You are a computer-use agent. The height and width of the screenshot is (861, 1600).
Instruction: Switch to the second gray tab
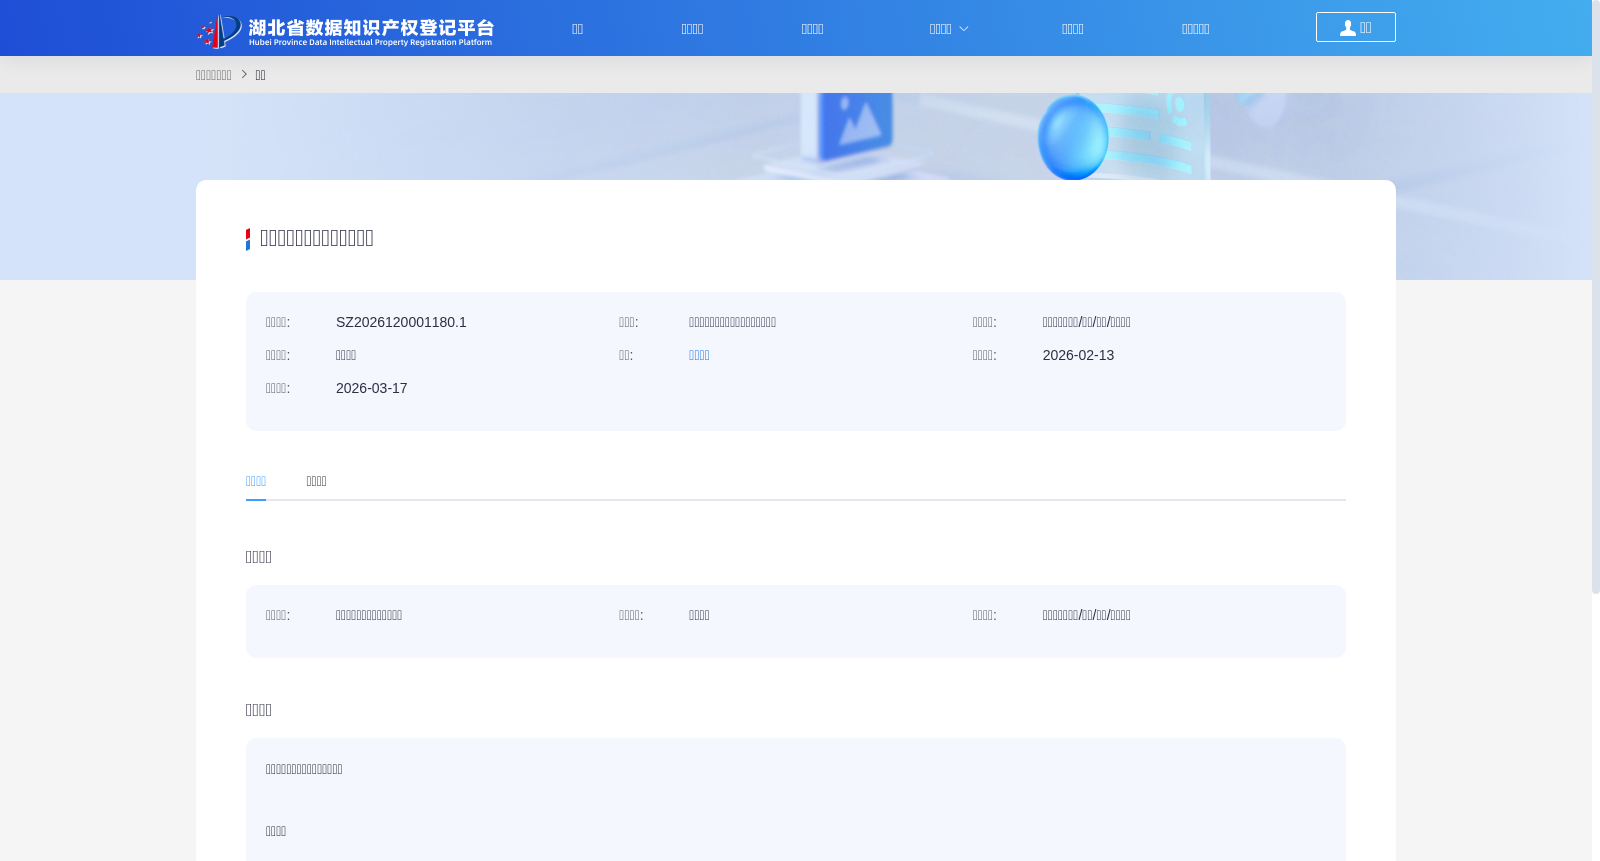[316, 481]
